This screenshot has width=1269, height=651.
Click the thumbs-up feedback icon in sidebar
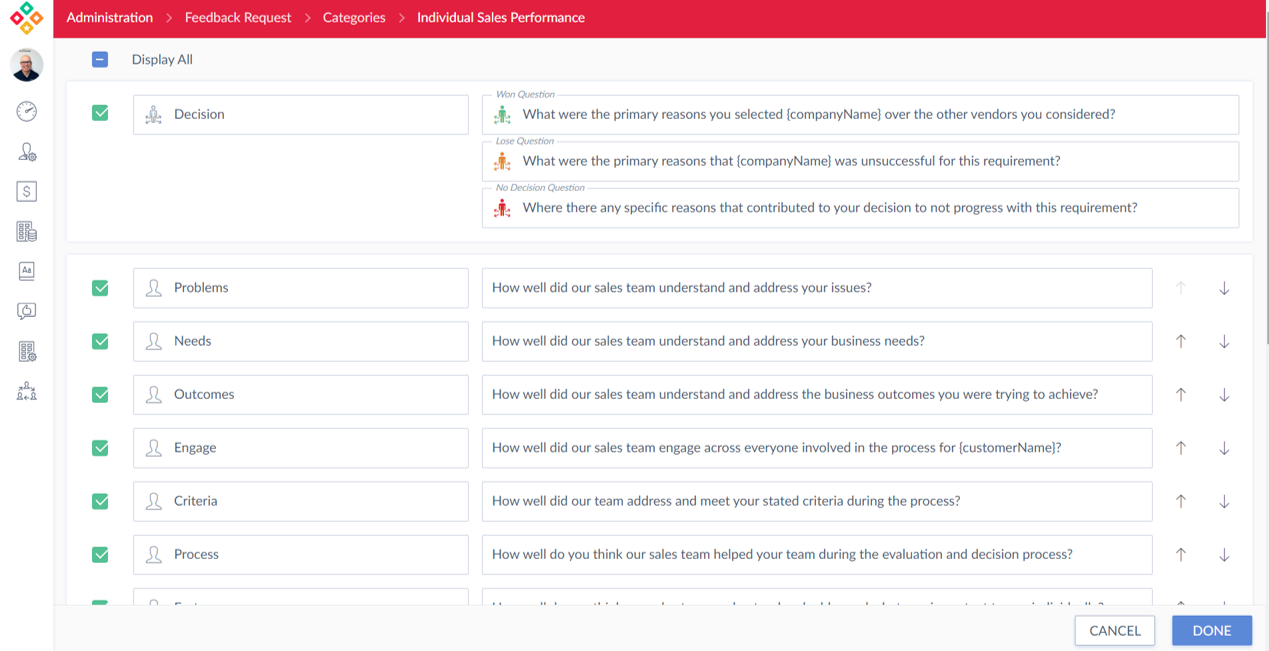point(27,311)
